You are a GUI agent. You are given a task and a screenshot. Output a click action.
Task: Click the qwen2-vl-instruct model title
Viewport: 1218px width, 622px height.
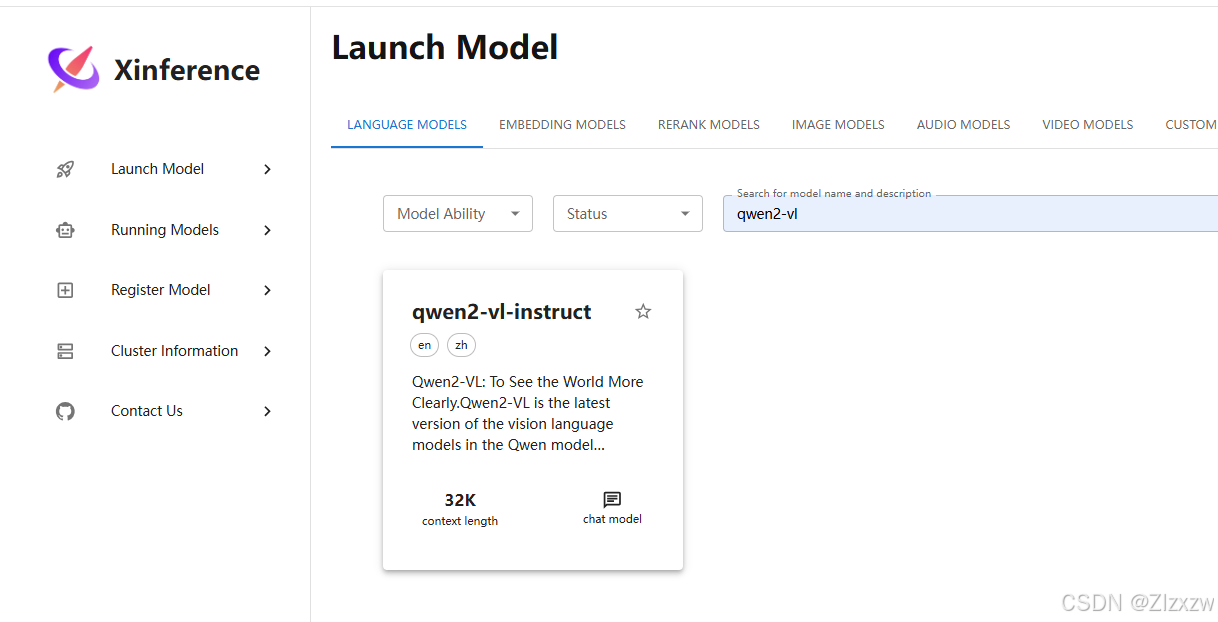point(502,311)
